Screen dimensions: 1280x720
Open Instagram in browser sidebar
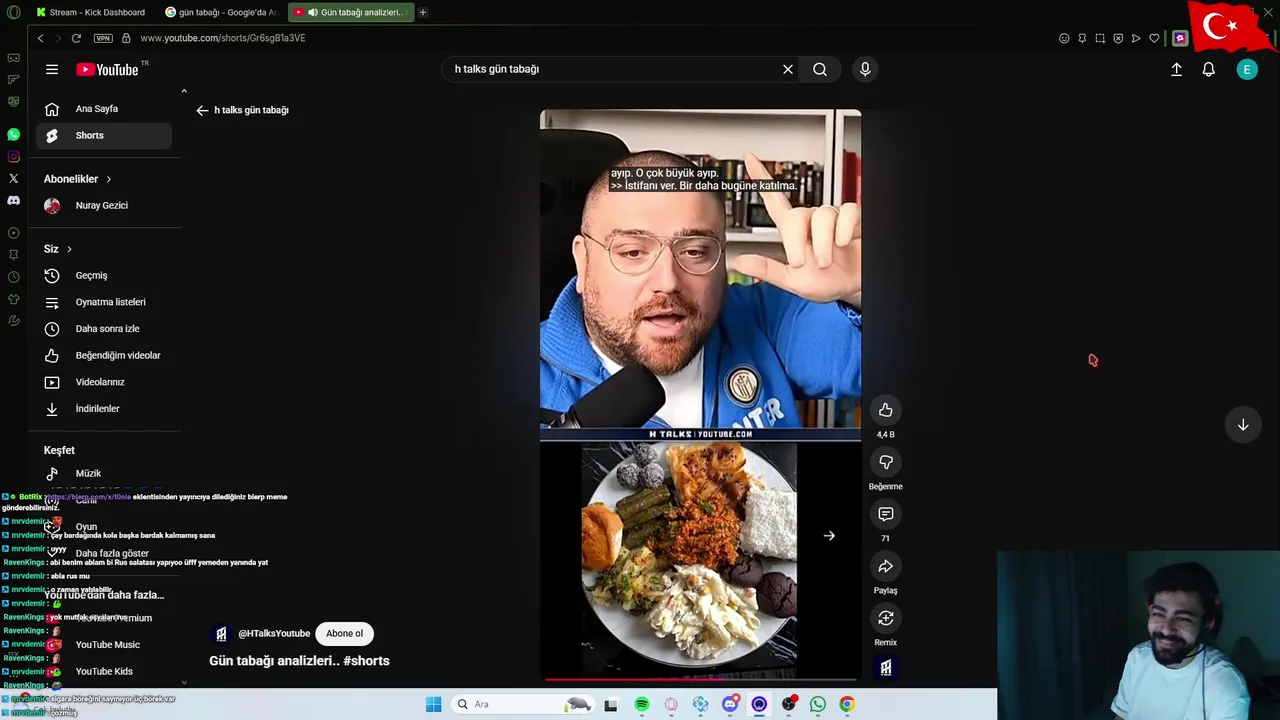click(13, 156)
